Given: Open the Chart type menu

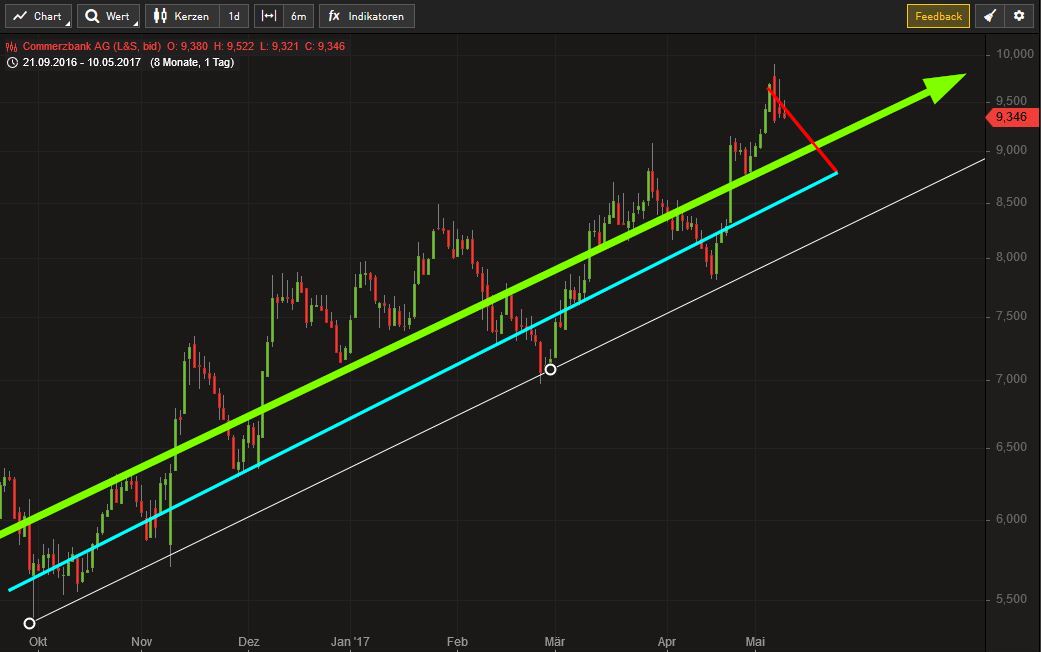Looking at the screenshot, I should click(x=38, y=16).
